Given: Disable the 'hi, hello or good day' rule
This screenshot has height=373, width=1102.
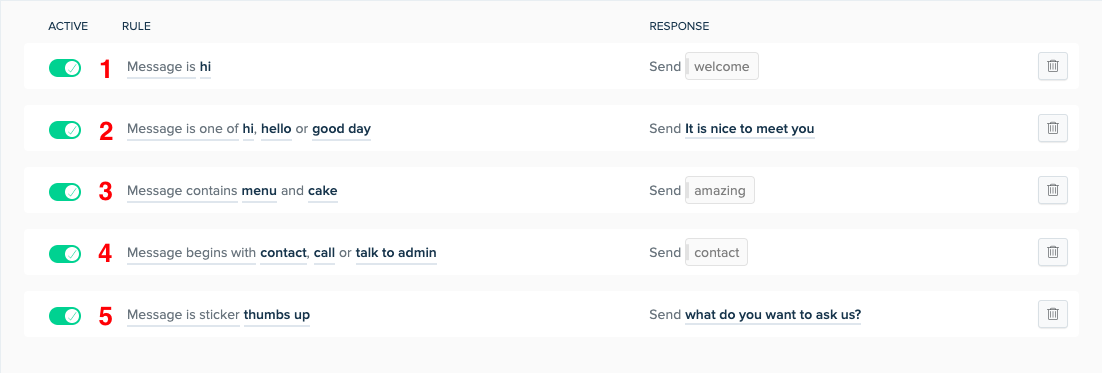Looking at the screenshot, I should pyautogui.click(x=65, y=130).
